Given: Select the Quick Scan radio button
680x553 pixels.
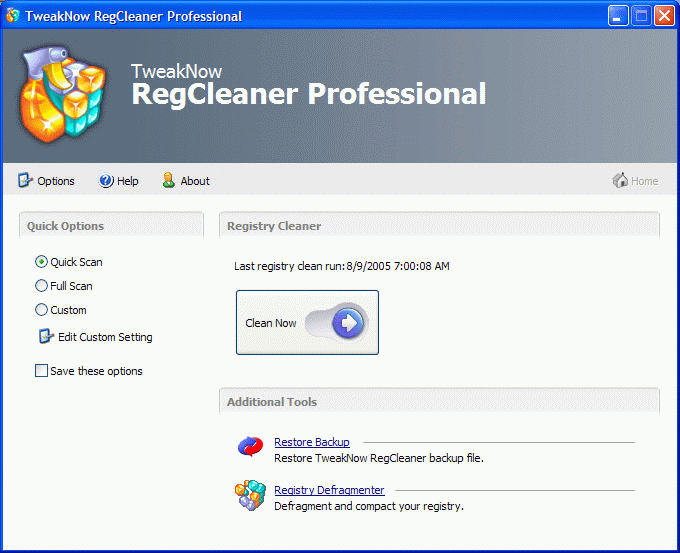Looking at the screenshot, I should 41,262.
